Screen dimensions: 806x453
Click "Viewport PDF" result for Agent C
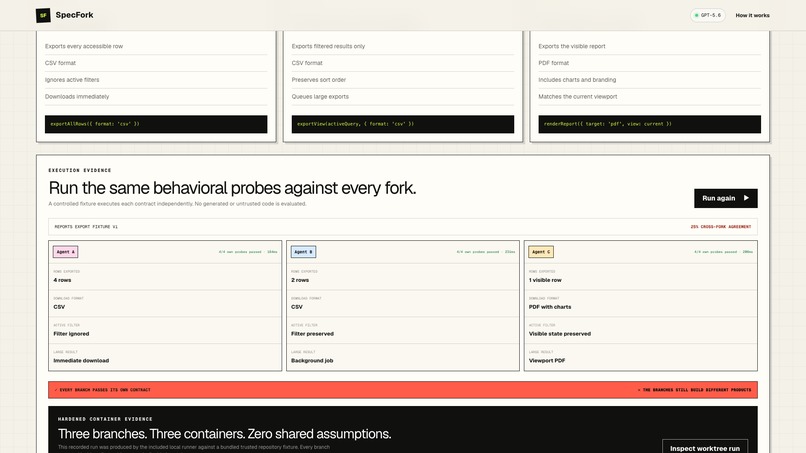tap(547, 360)
